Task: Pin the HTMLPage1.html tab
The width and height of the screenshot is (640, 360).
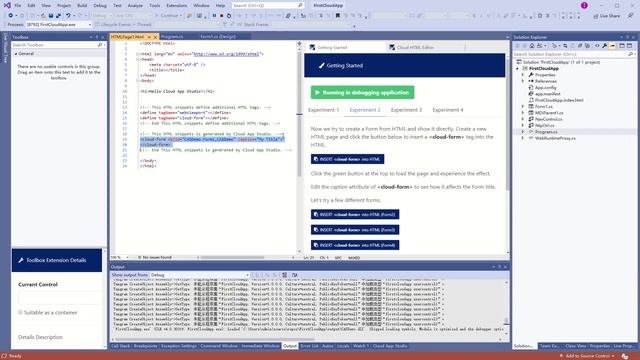Action: [x=149, y=37]
